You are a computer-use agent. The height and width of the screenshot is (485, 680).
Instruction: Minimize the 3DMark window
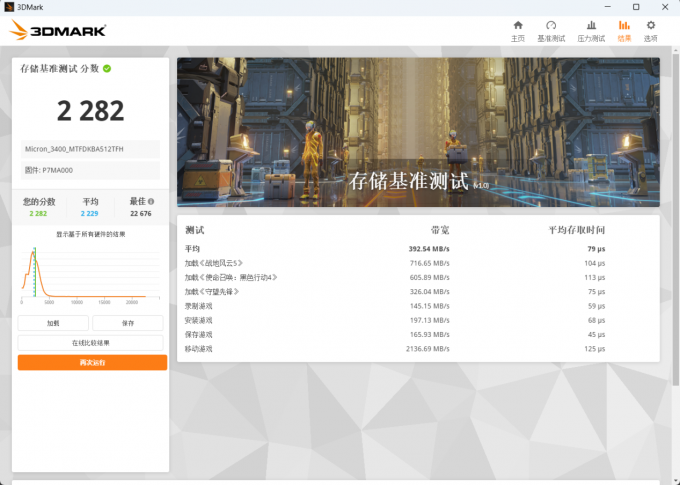pyautogui.click(x=608, y=7)
